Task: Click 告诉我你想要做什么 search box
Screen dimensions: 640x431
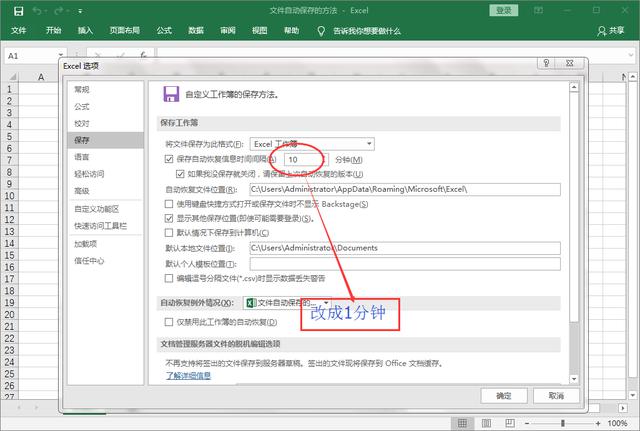Action: (x=367, y=31)
